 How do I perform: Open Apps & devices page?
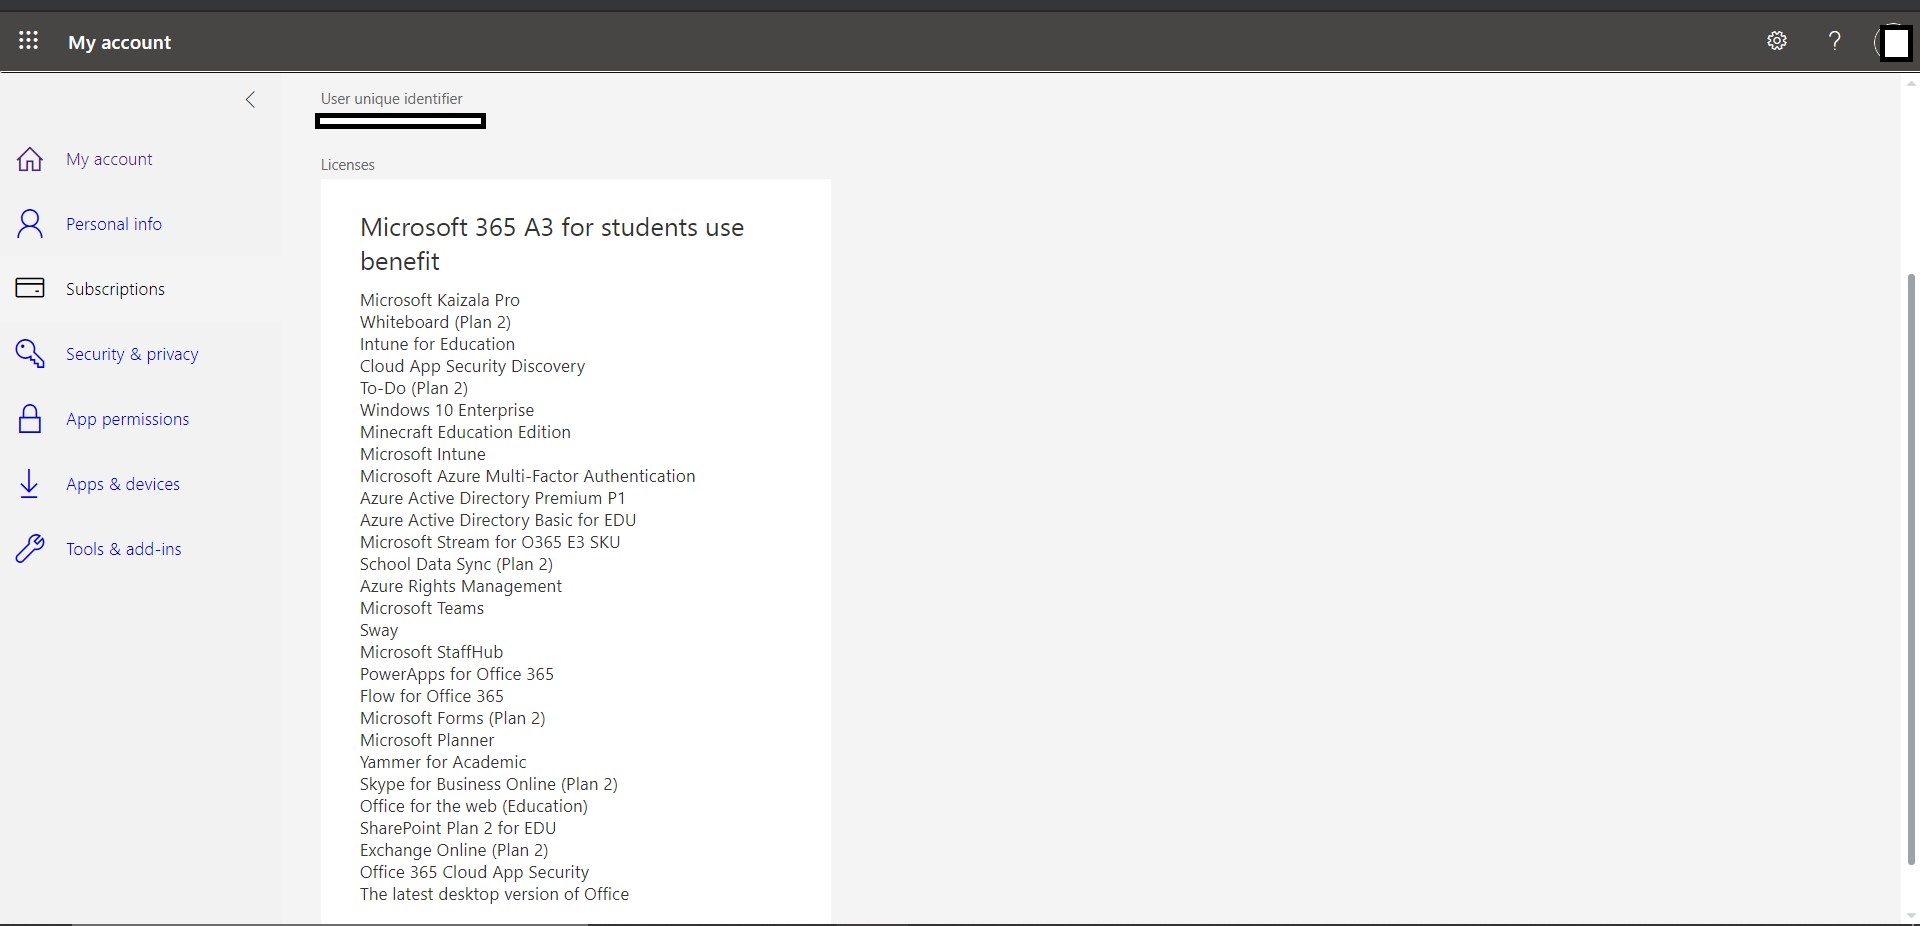pyautogui.click(x=123, y=484)
